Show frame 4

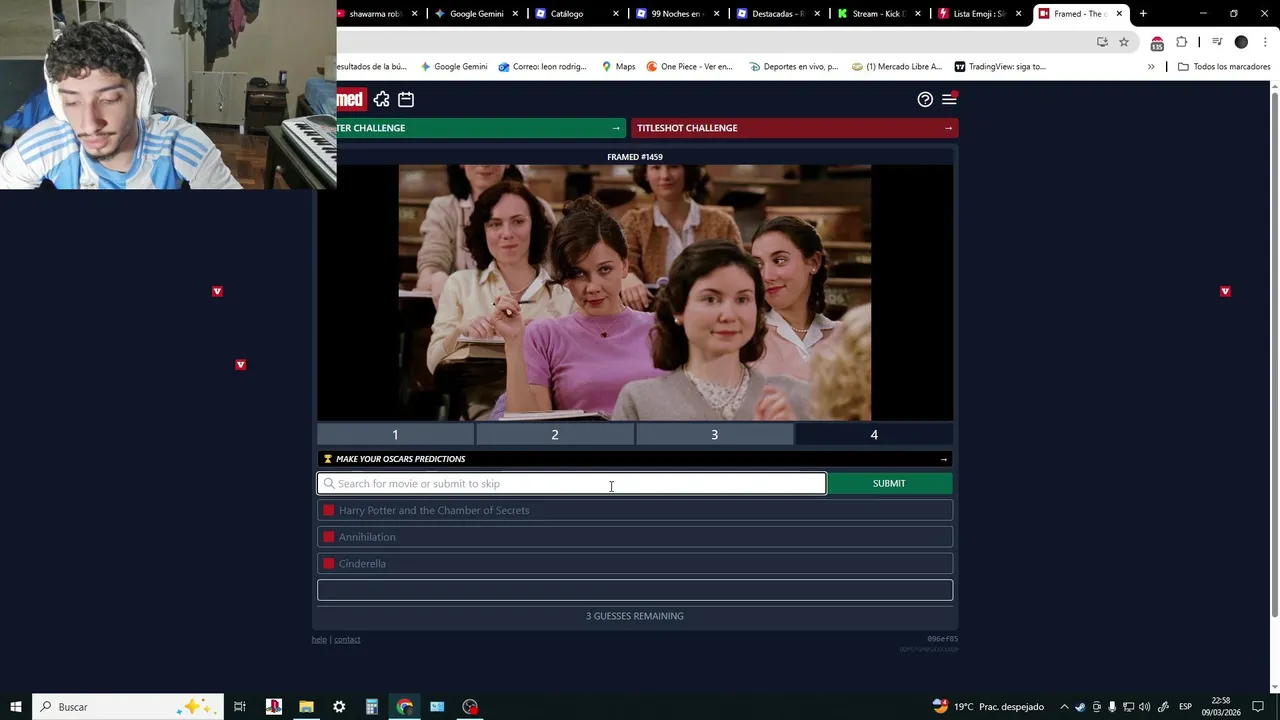874,435
